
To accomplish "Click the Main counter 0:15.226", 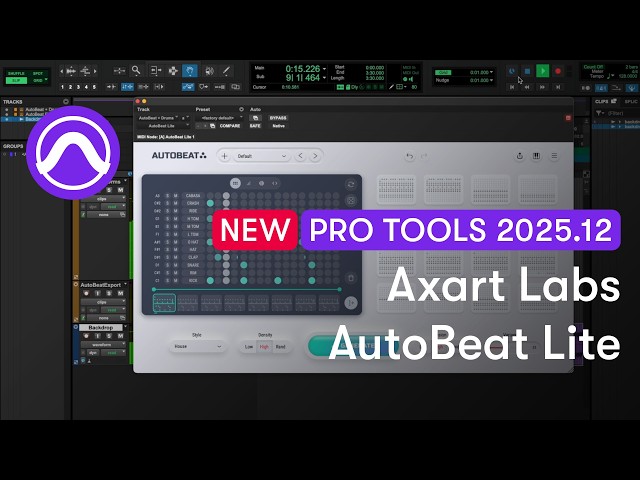I will coord(303,69).
